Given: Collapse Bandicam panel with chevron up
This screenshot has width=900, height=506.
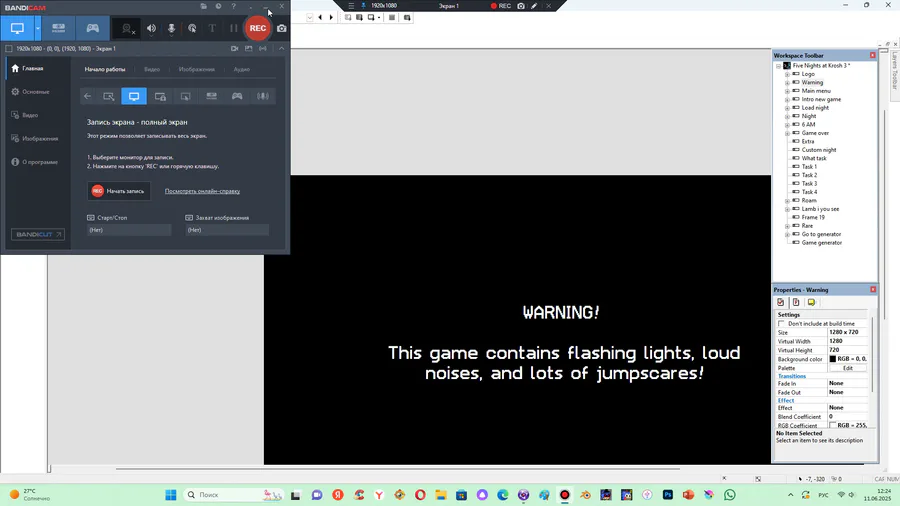Looking at the screenshot, I should coord(281,49).
